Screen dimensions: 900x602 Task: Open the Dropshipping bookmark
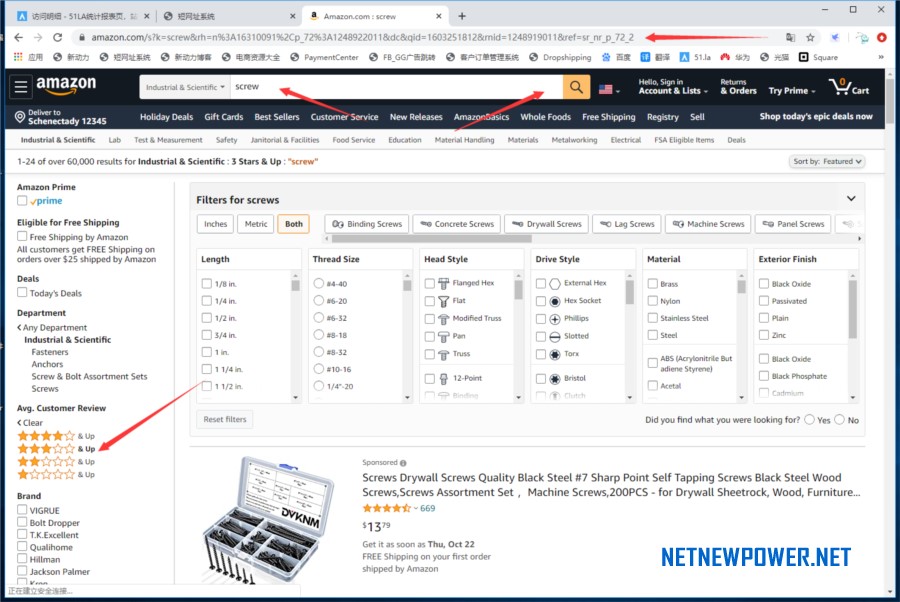pos(560,57)
